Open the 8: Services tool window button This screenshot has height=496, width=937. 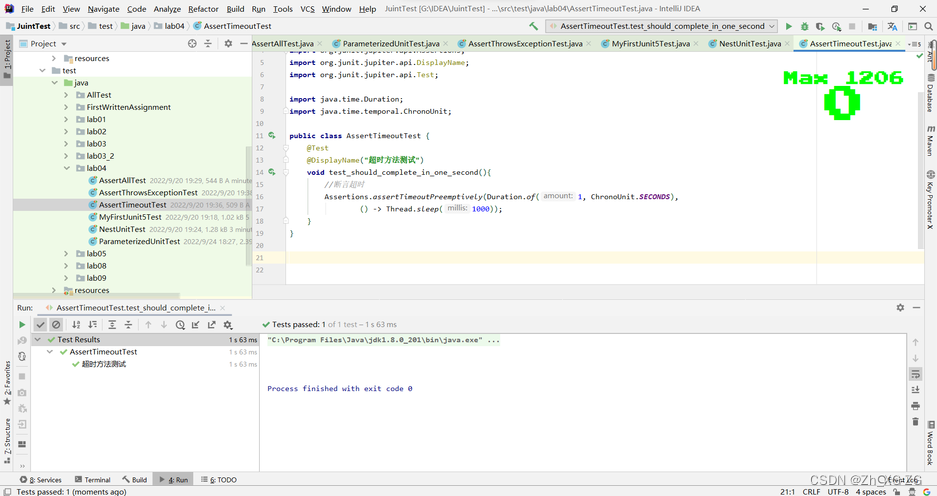point(40,480)
